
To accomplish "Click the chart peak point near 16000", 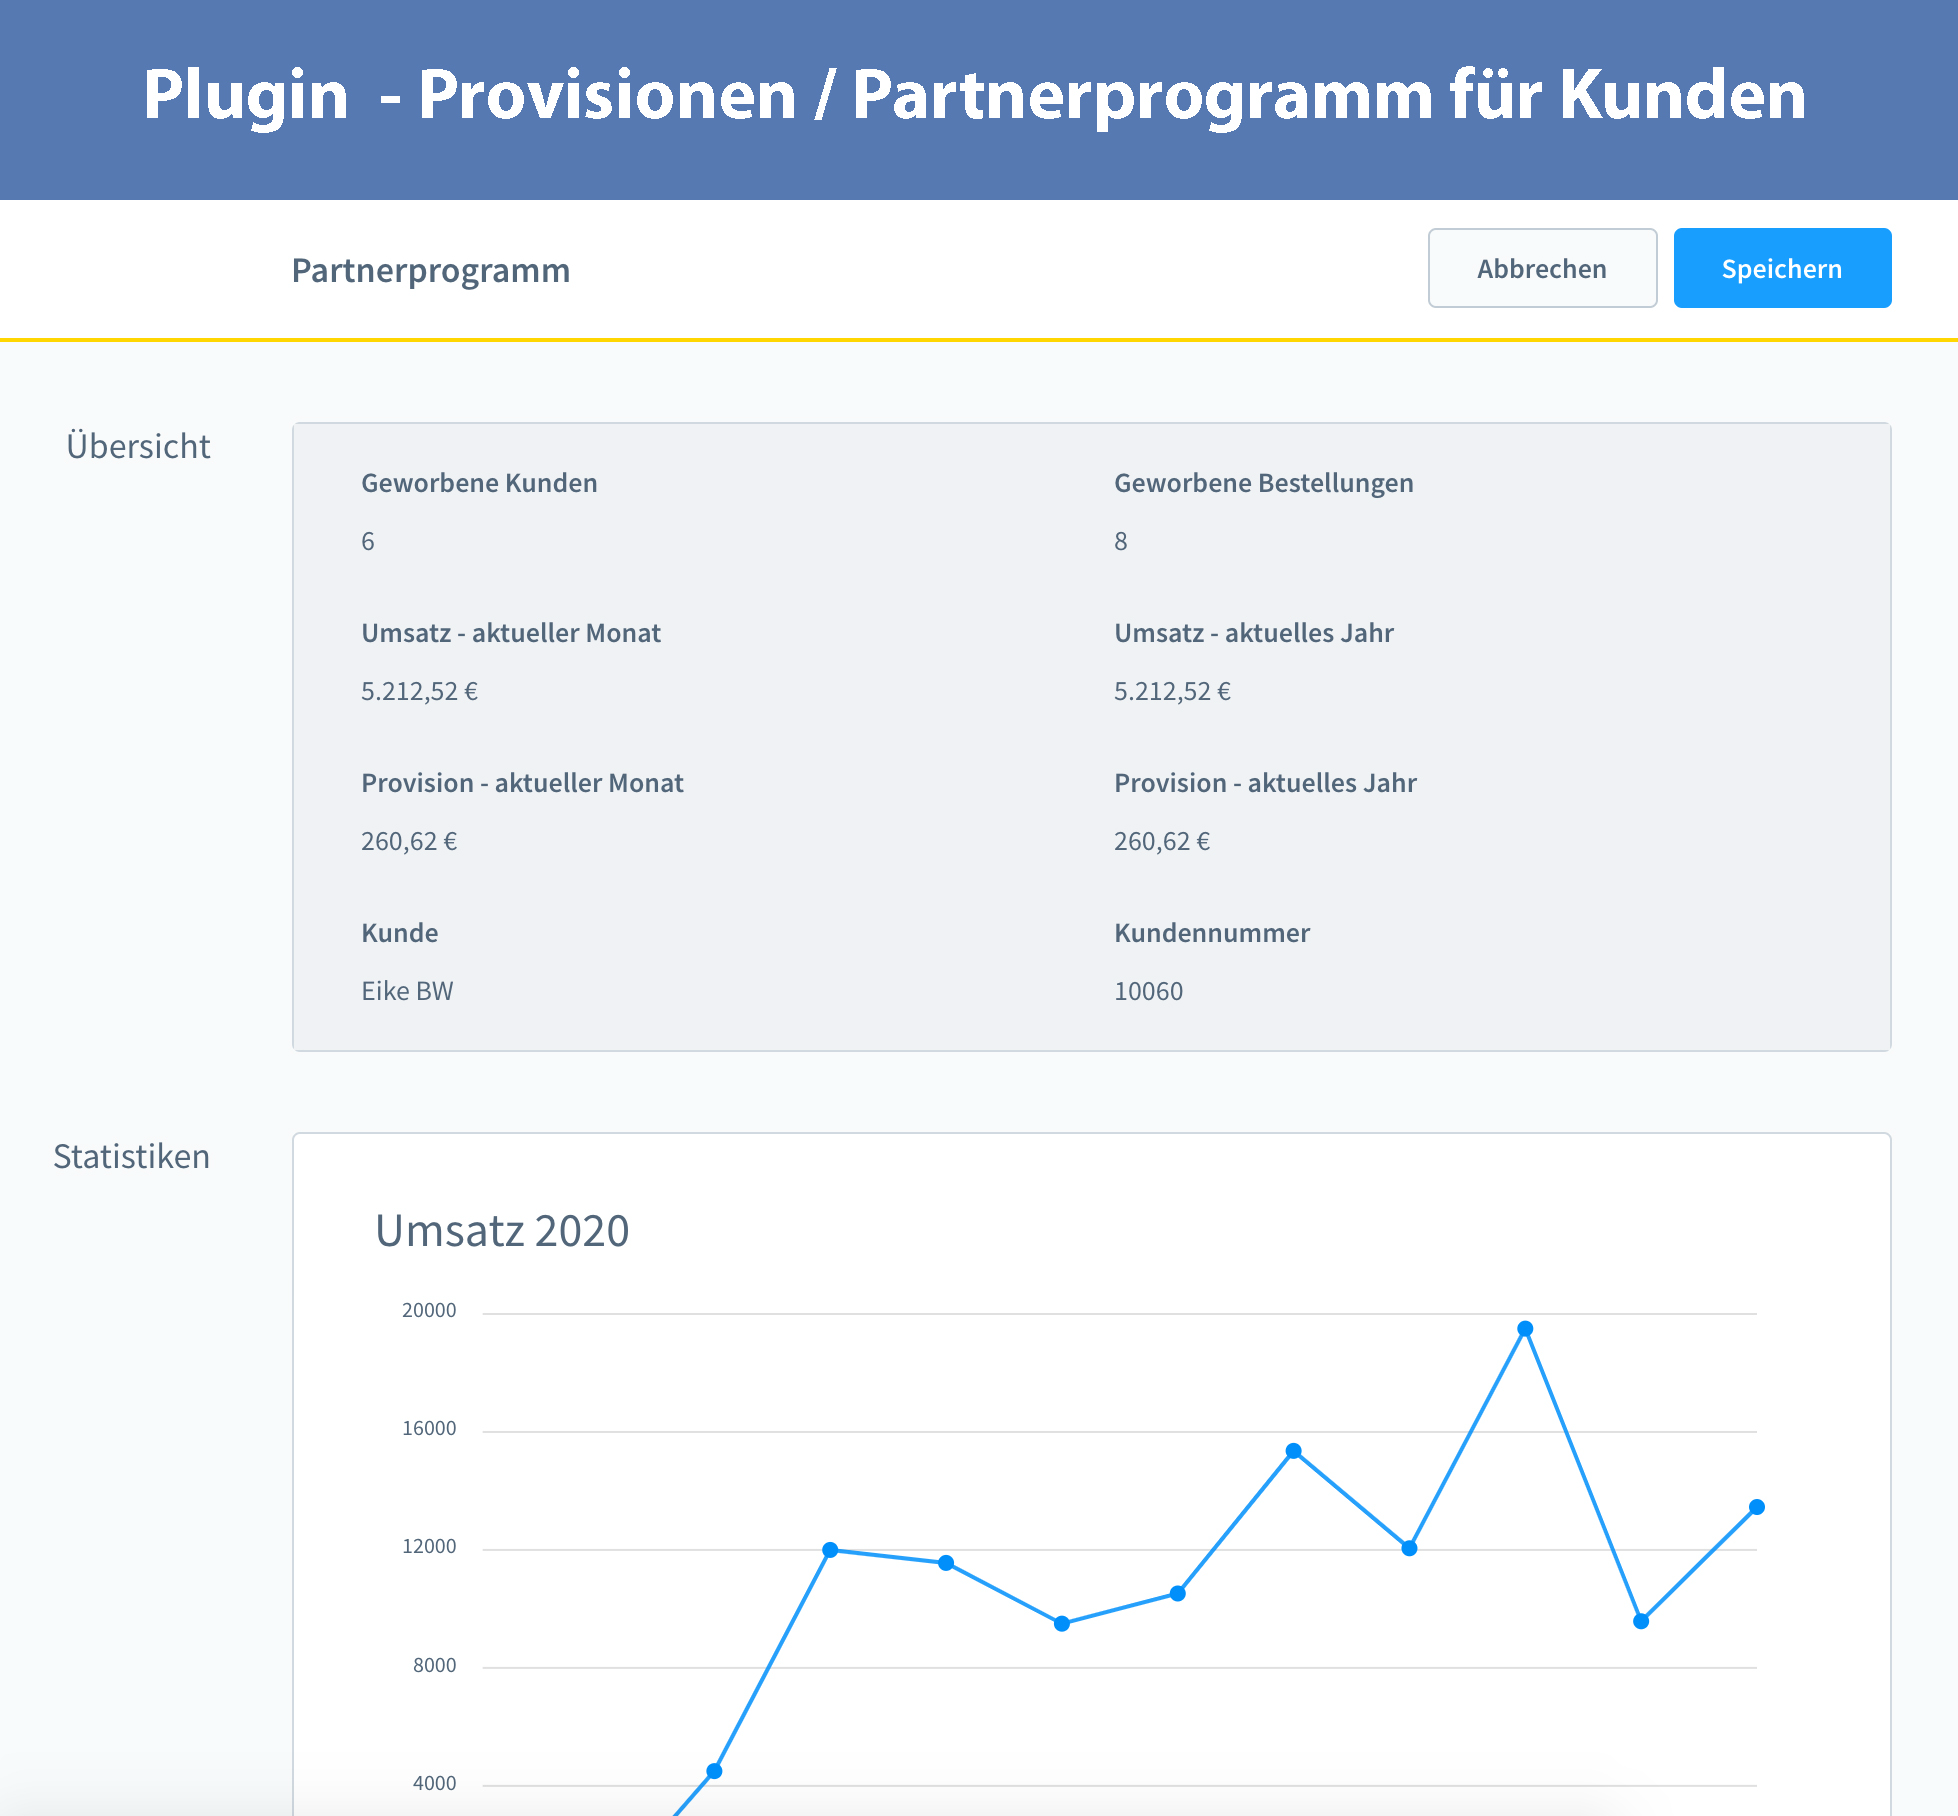I will [x=1293, y=1451].
